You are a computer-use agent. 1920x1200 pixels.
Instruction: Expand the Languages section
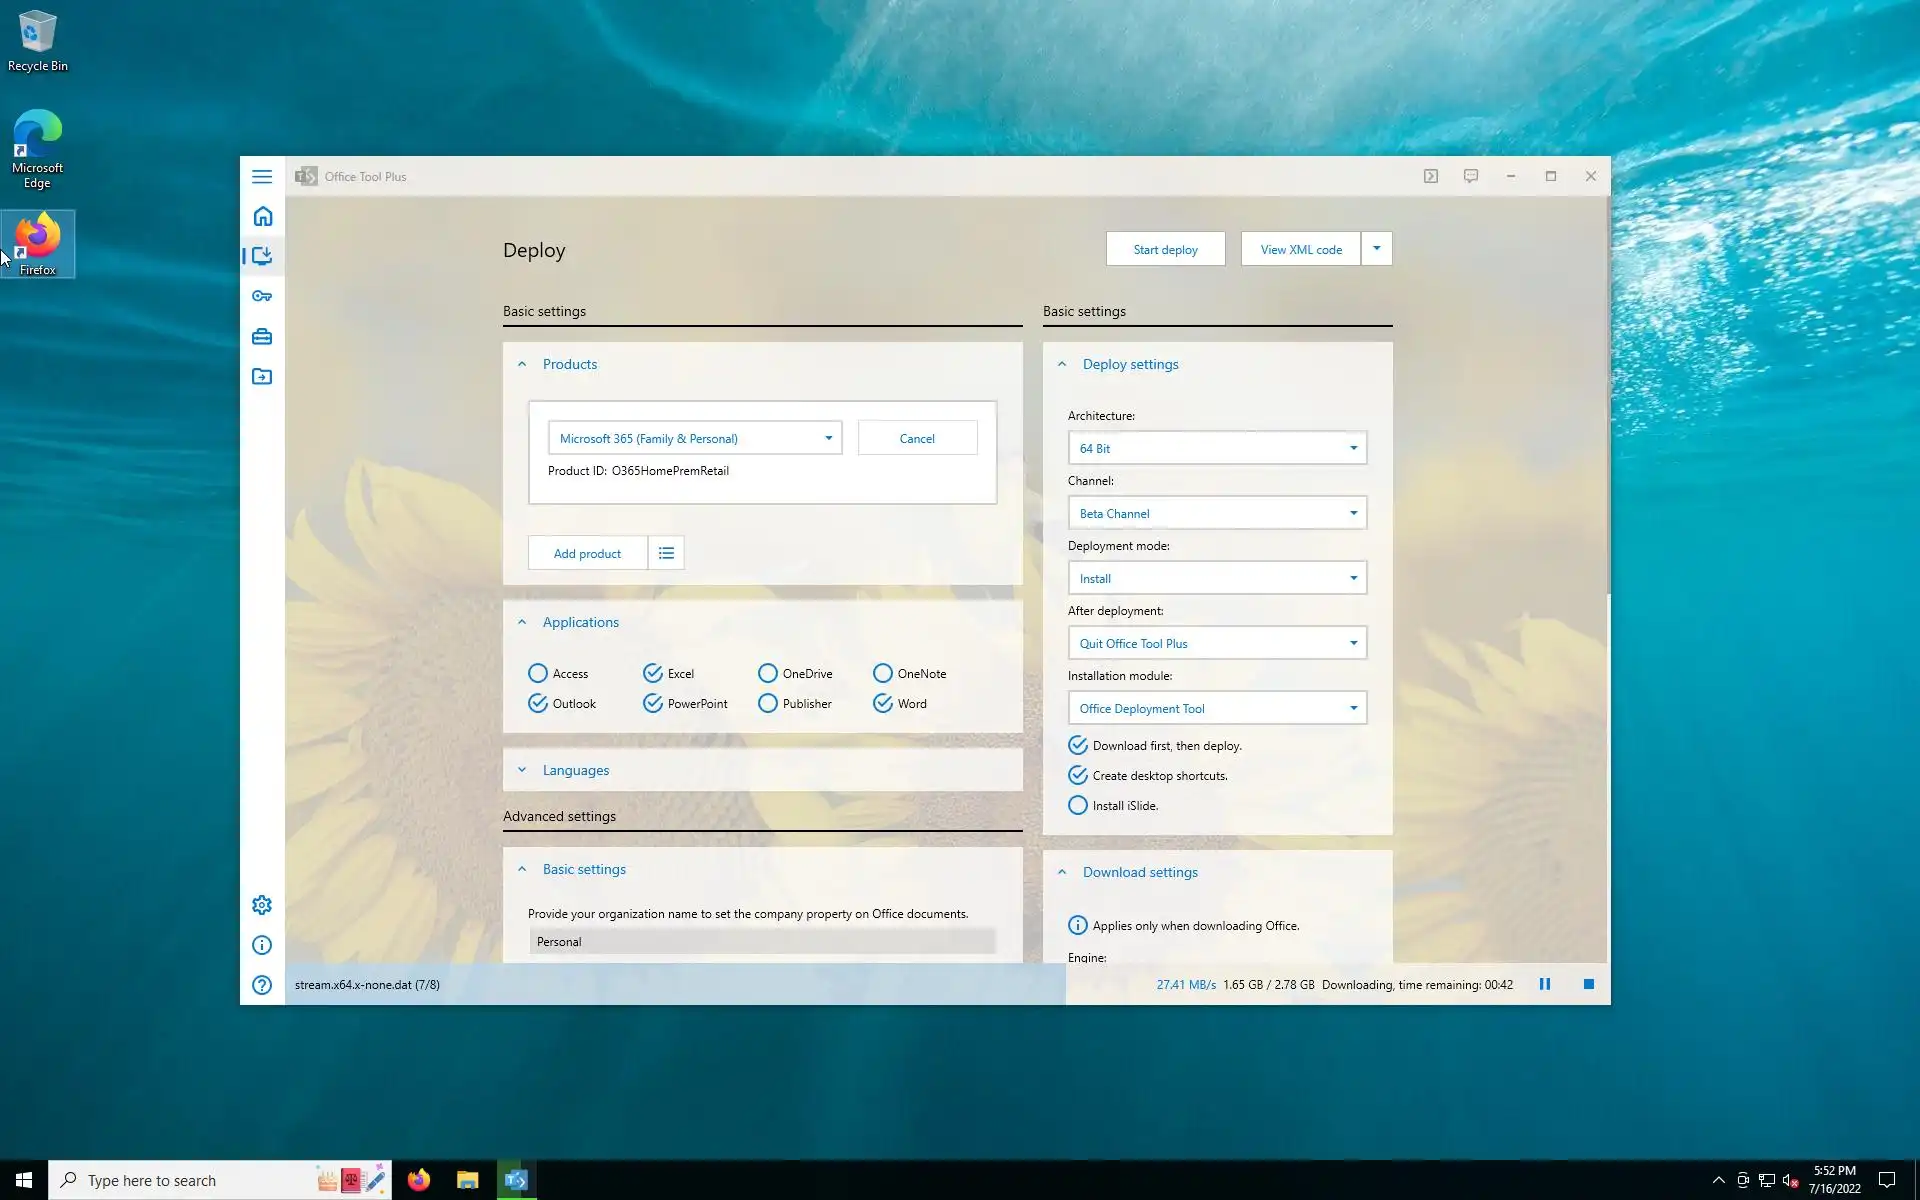[576, 770]
